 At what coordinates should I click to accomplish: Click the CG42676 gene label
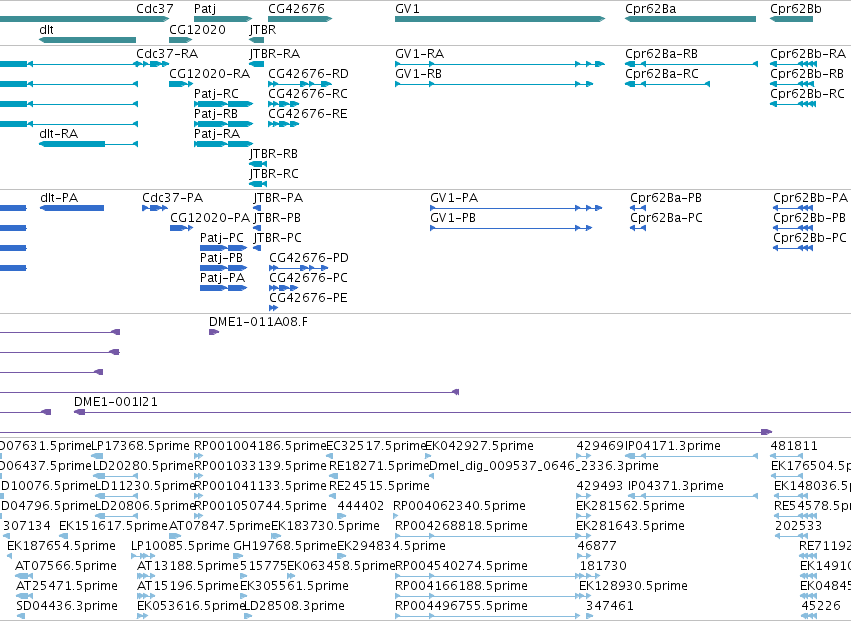point(296,9)
